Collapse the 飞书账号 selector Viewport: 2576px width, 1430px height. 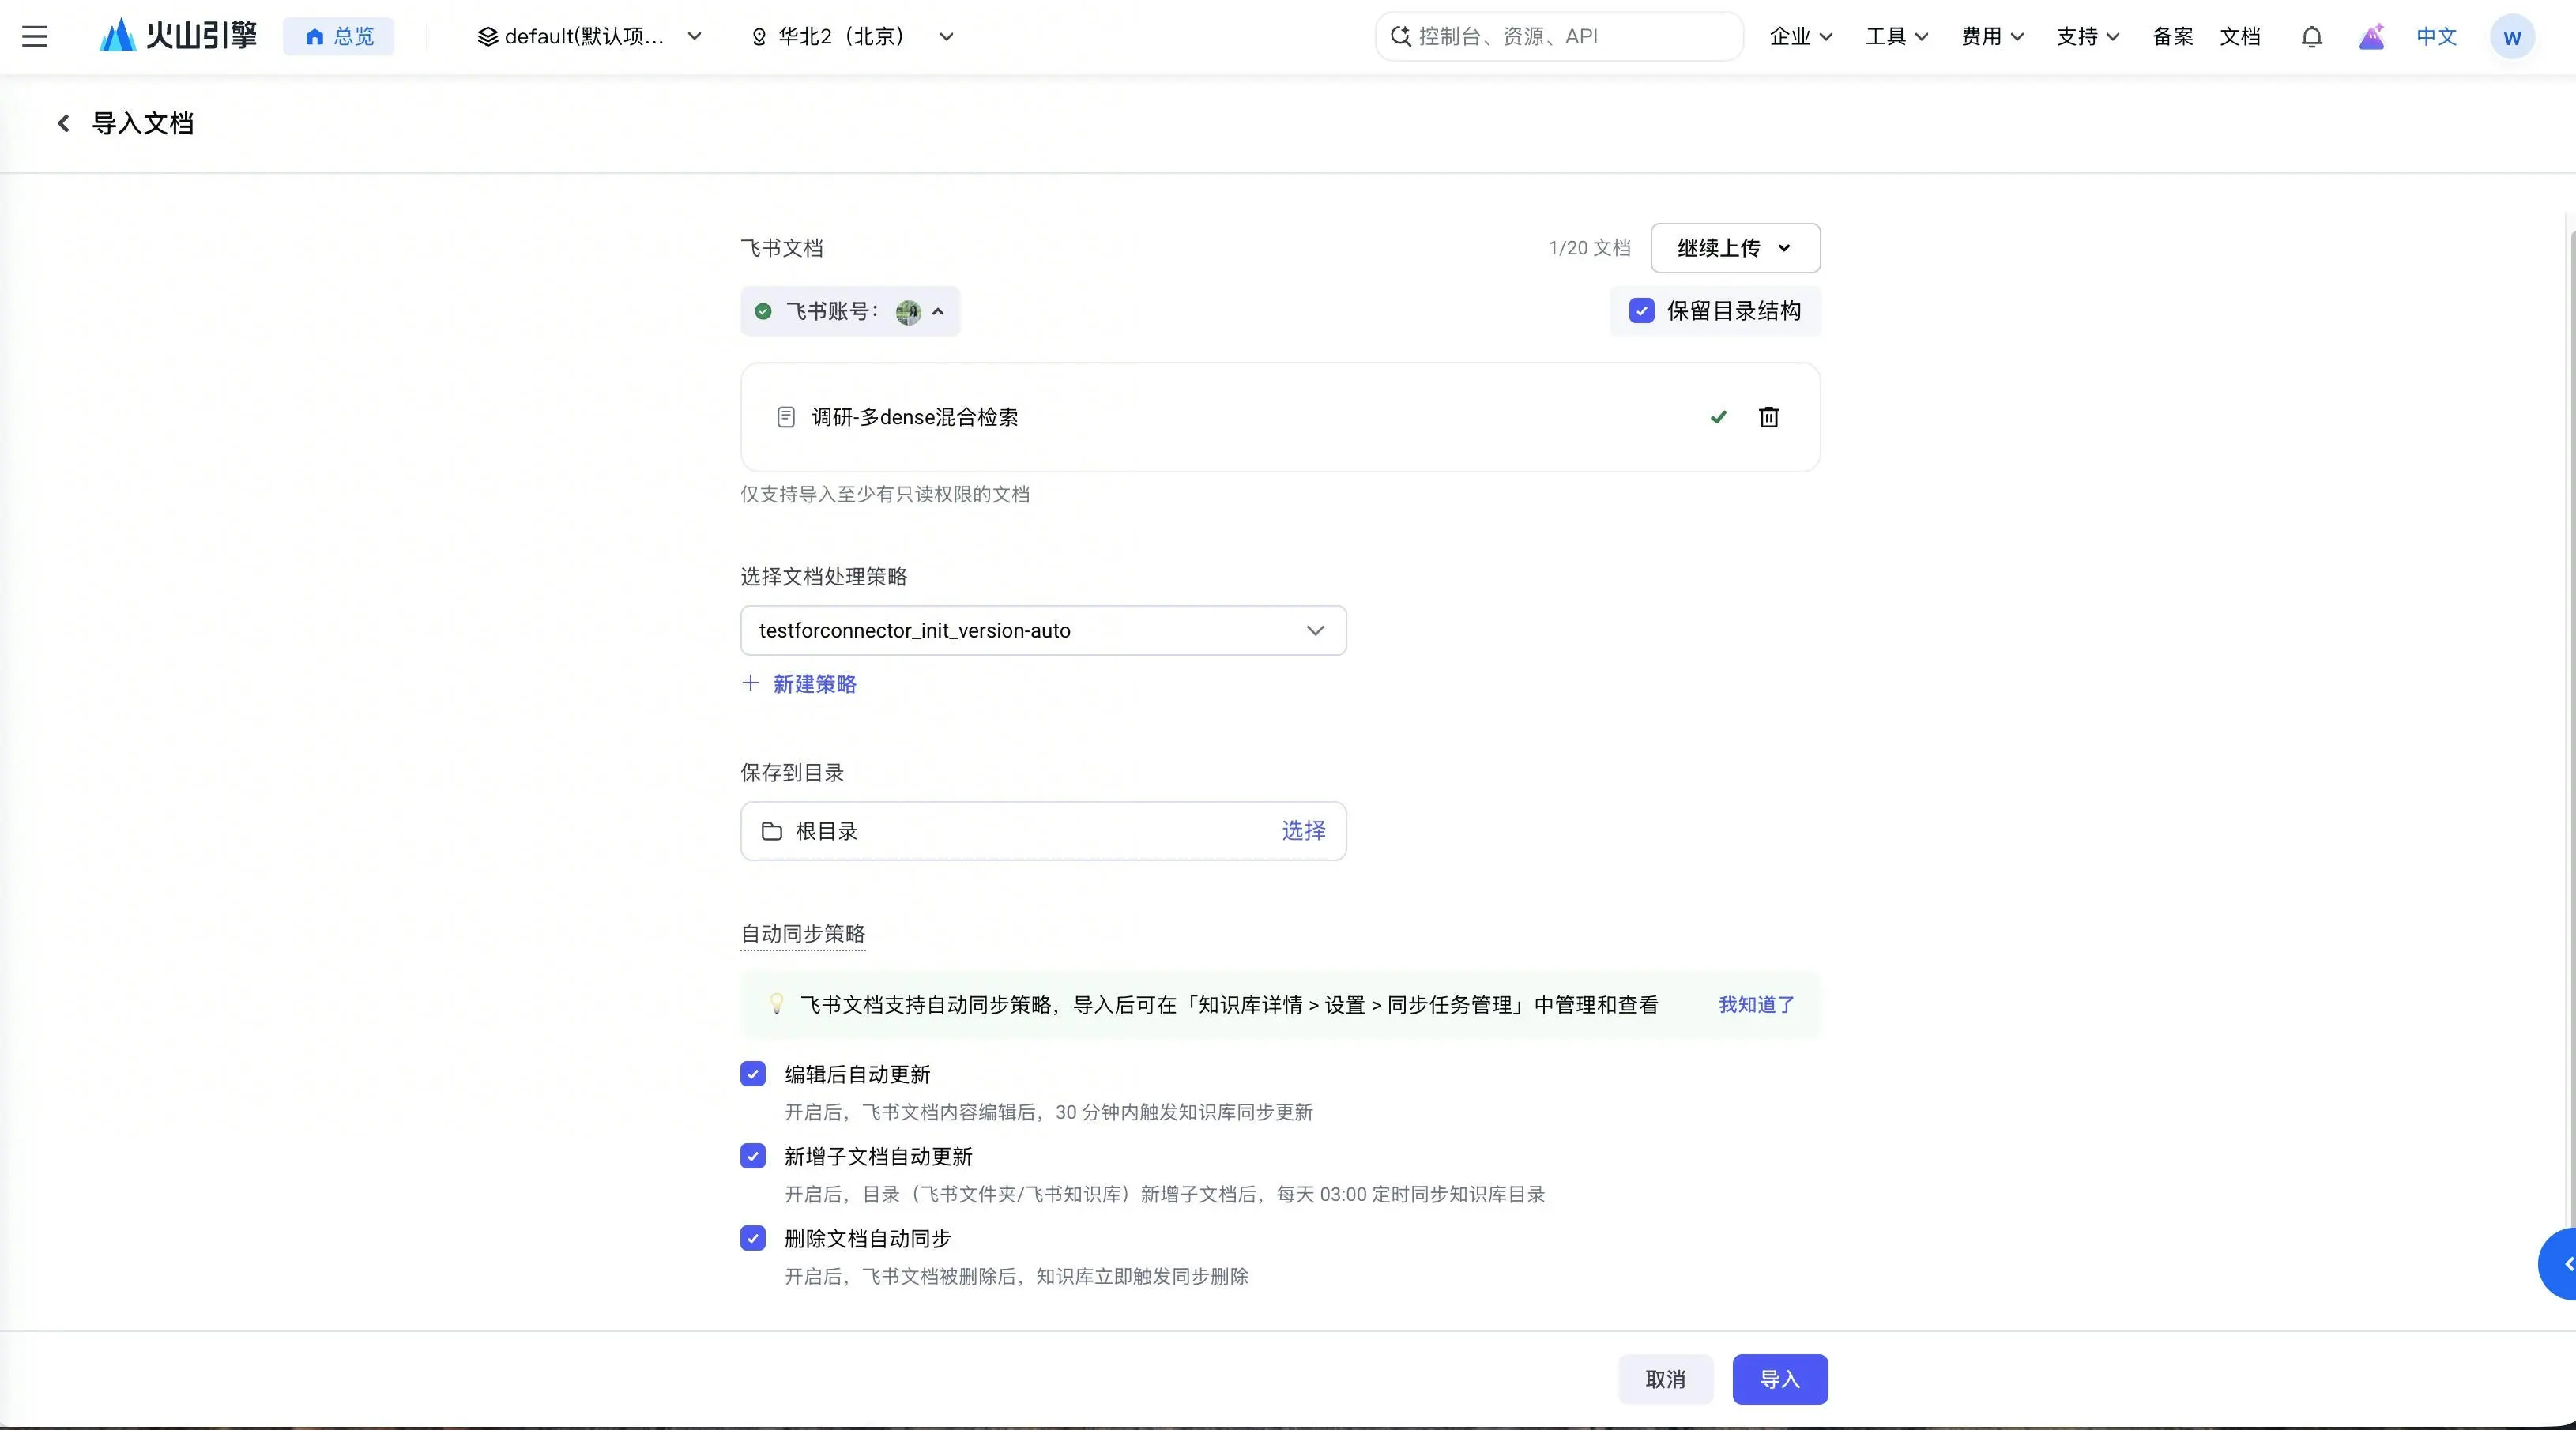coord(850,311)
